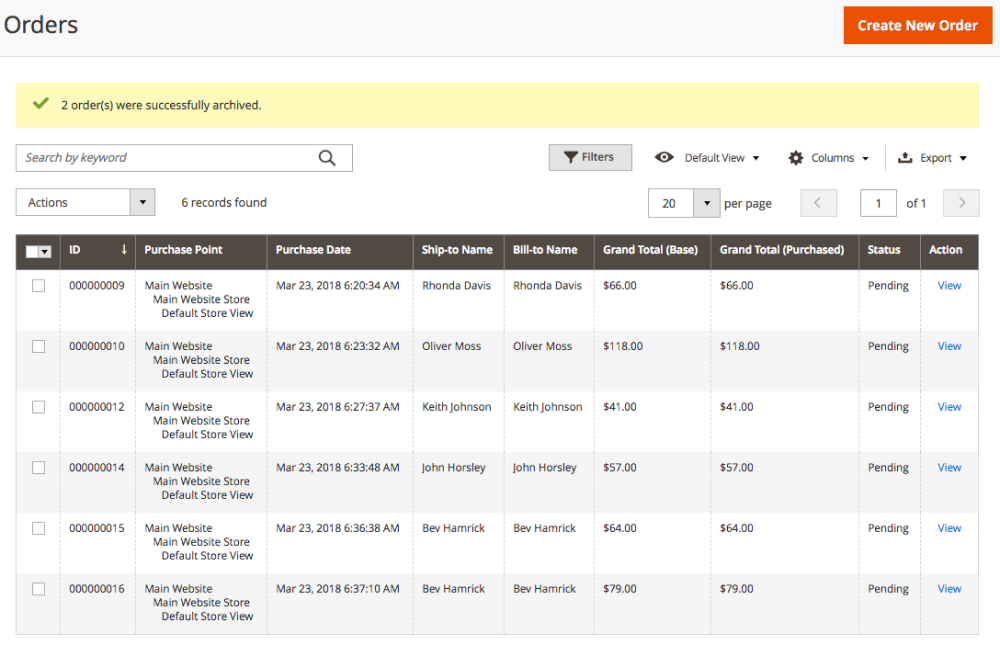Viewport: 1000px width, 645px height.
Task: Expand the Export dropdown
Action: point(944,158)
